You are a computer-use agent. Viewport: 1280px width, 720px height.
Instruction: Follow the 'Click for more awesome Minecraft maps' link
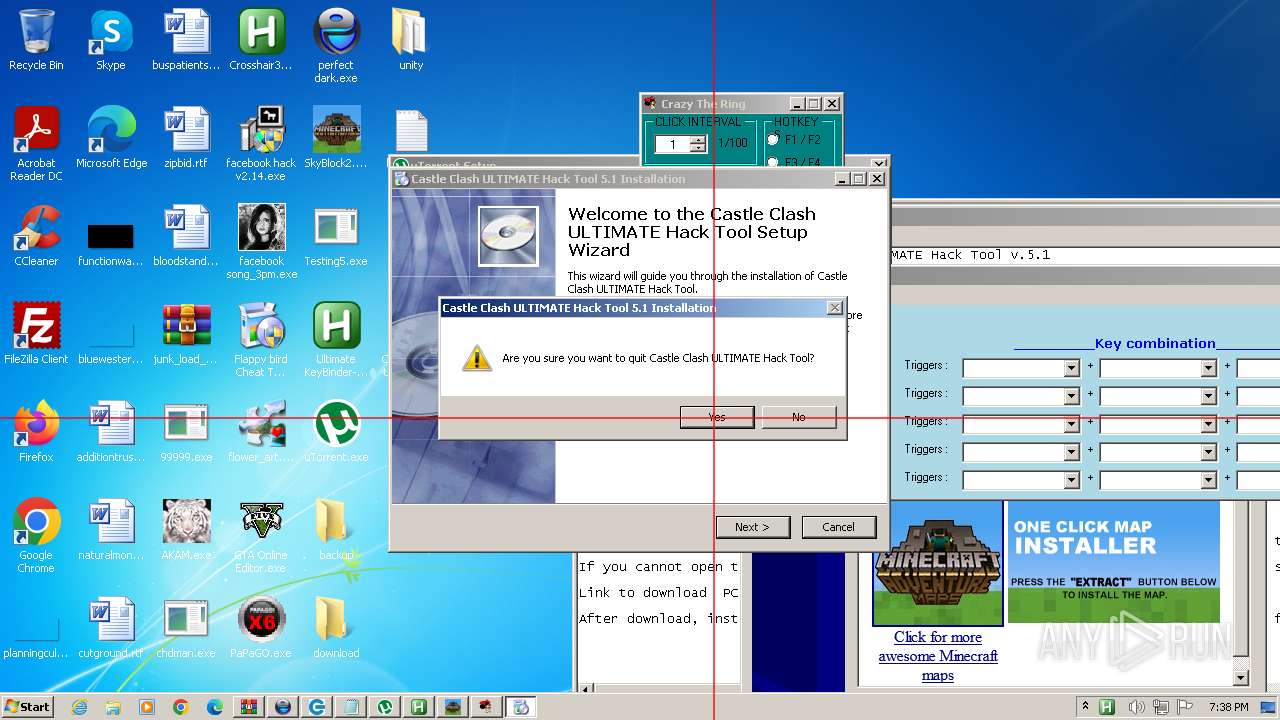[938, 656]
